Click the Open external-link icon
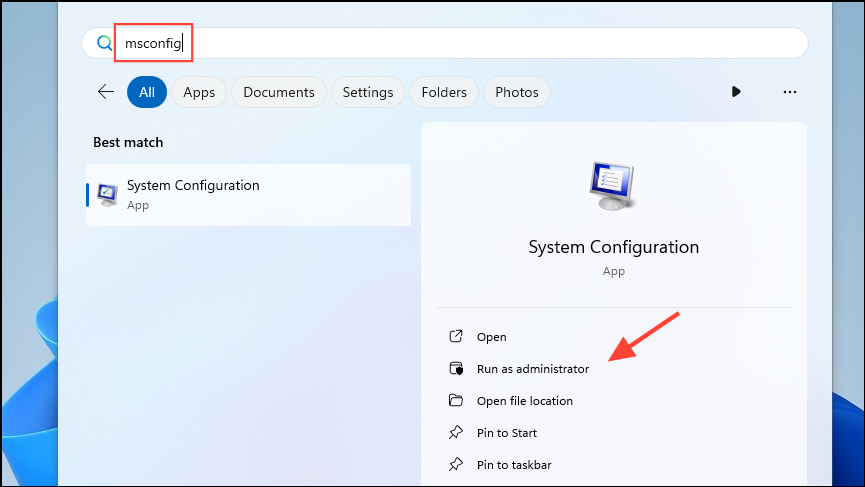 click(x=456, y=336)
